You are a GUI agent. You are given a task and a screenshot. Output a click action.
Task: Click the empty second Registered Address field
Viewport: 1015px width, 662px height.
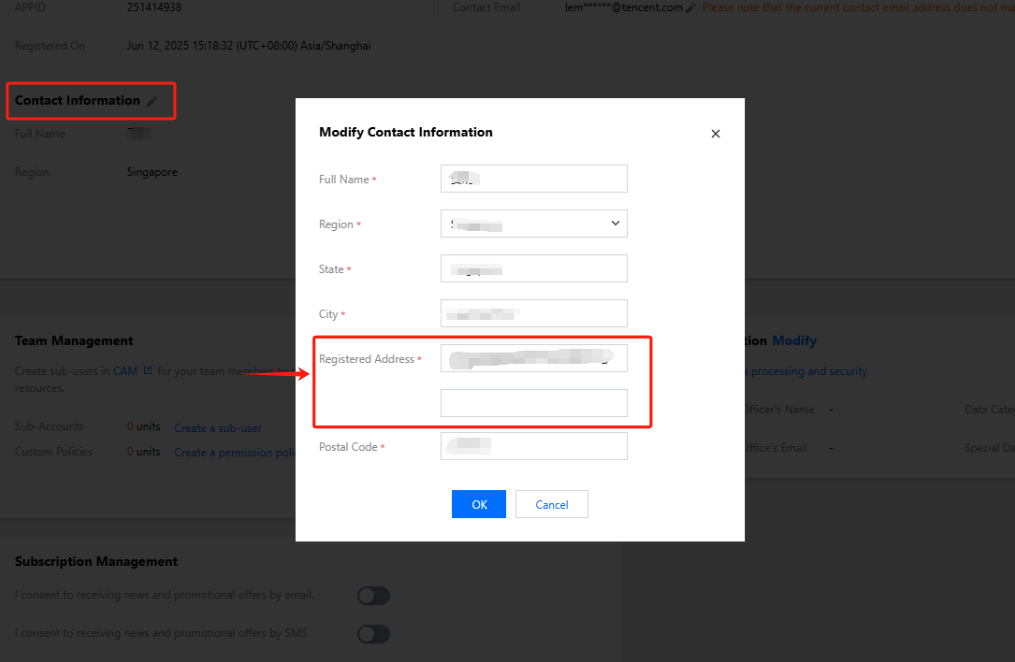[x=533, y=403]
